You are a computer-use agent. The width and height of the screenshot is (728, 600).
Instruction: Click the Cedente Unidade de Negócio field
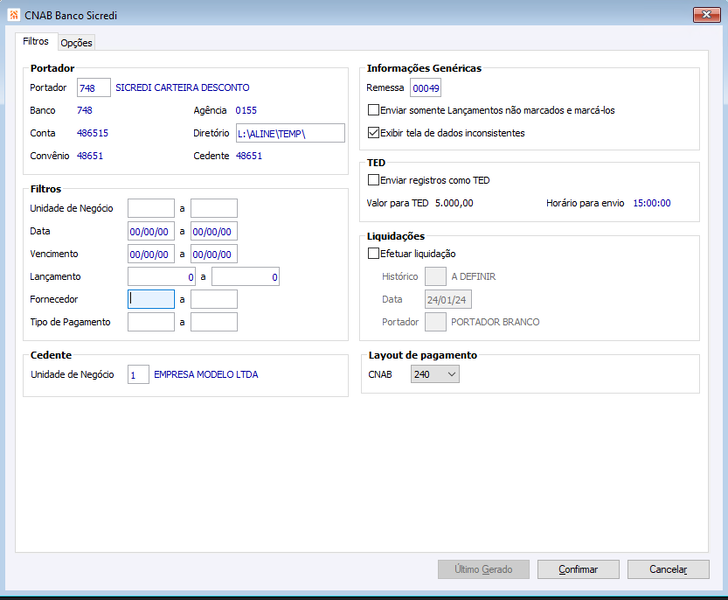[138, 375]
